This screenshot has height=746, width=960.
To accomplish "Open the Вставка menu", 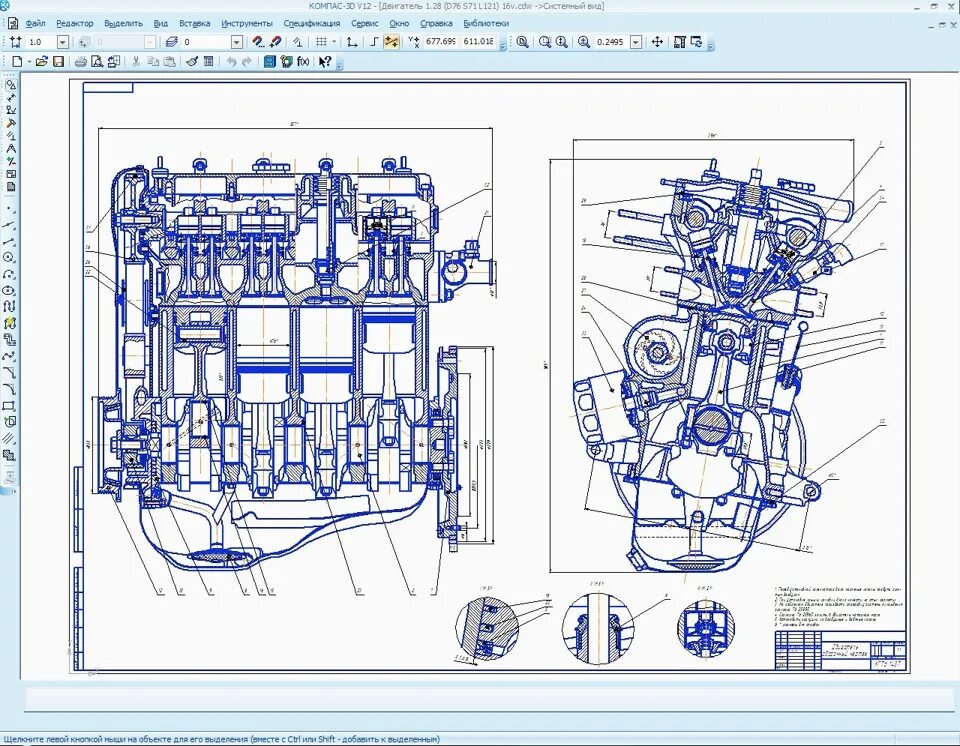I will 195,24.
